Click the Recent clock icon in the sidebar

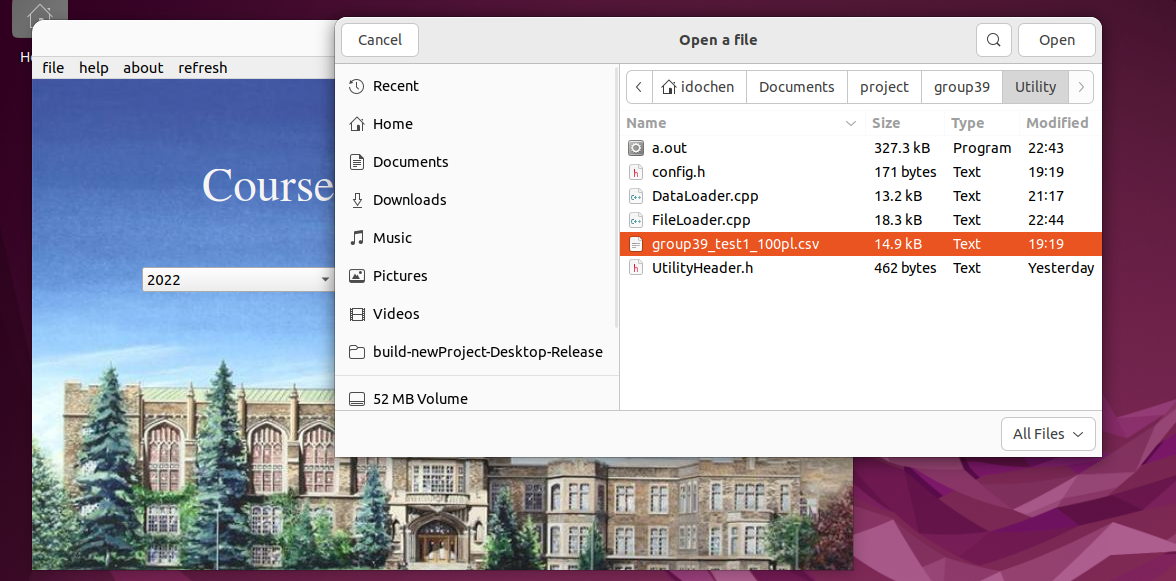(x=358, y=86)
